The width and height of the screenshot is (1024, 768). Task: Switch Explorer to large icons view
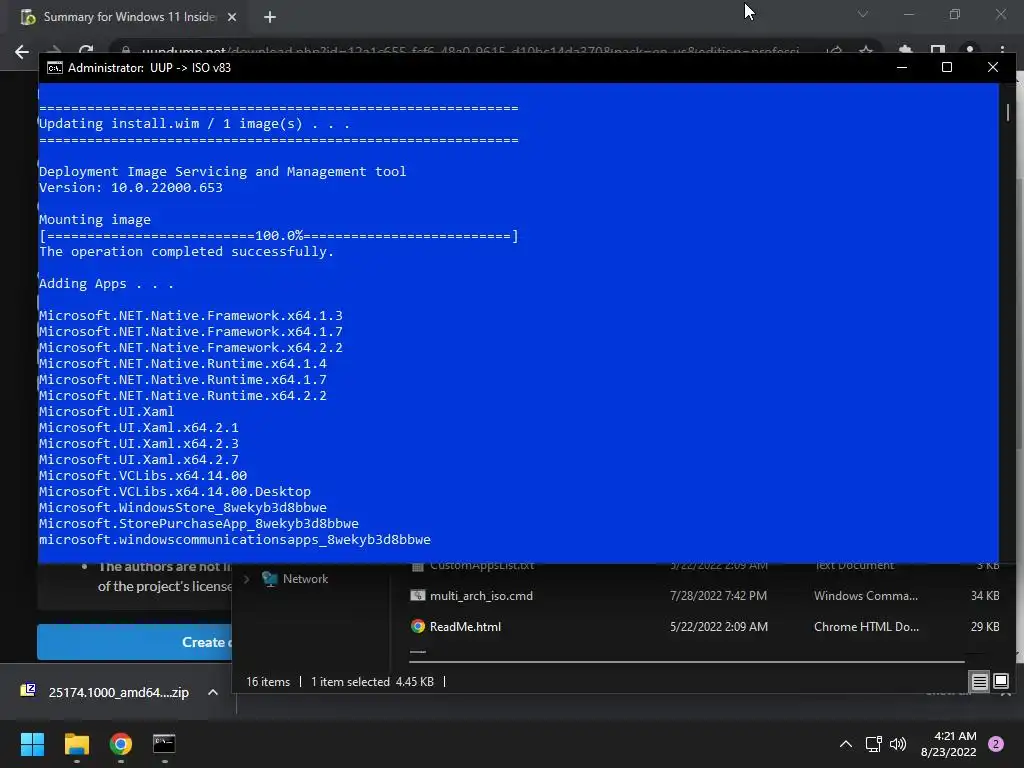[x=1001, y=682]
